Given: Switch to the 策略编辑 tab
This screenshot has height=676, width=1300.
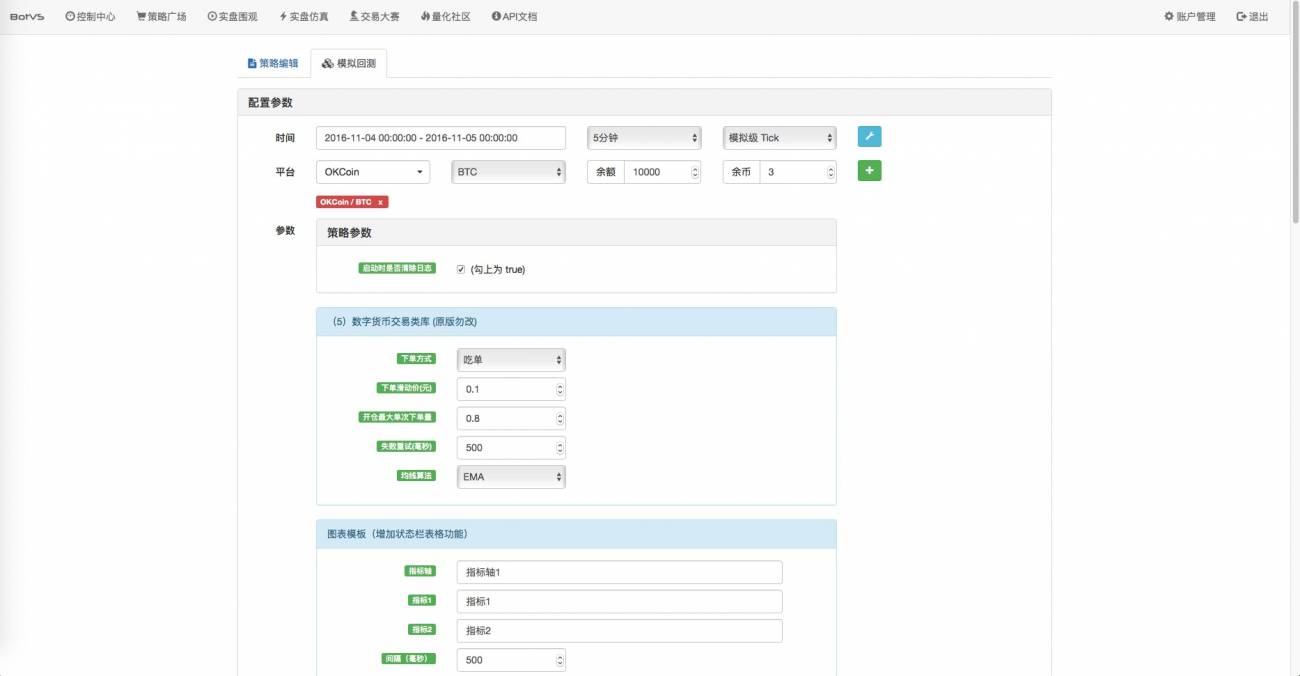Looking at the screenshot, I should (x=272, y=63).
